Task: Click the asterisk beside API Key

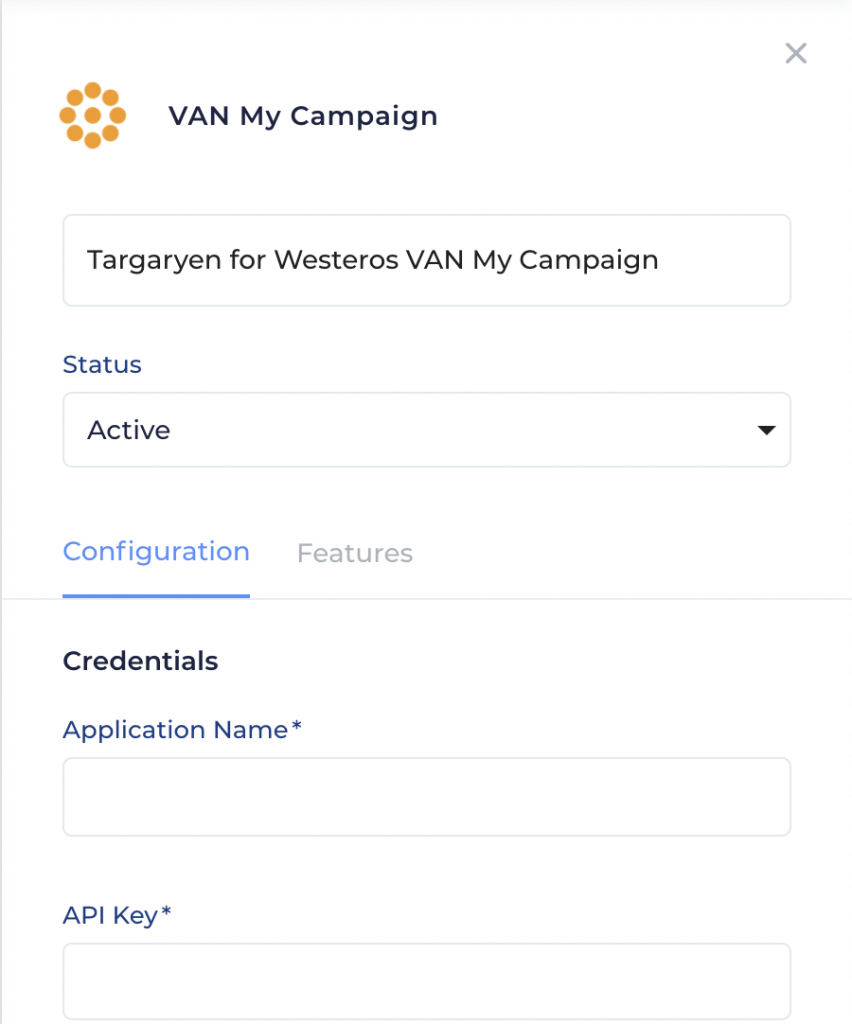Action: point(166,911)
